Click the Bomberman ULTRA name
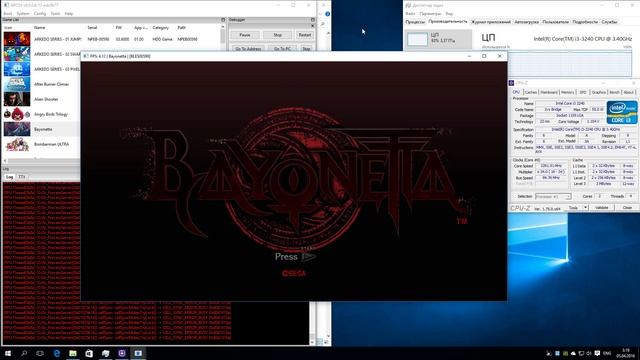The width and height of the screenshot is (640, 360). click(x=51, y=144)
